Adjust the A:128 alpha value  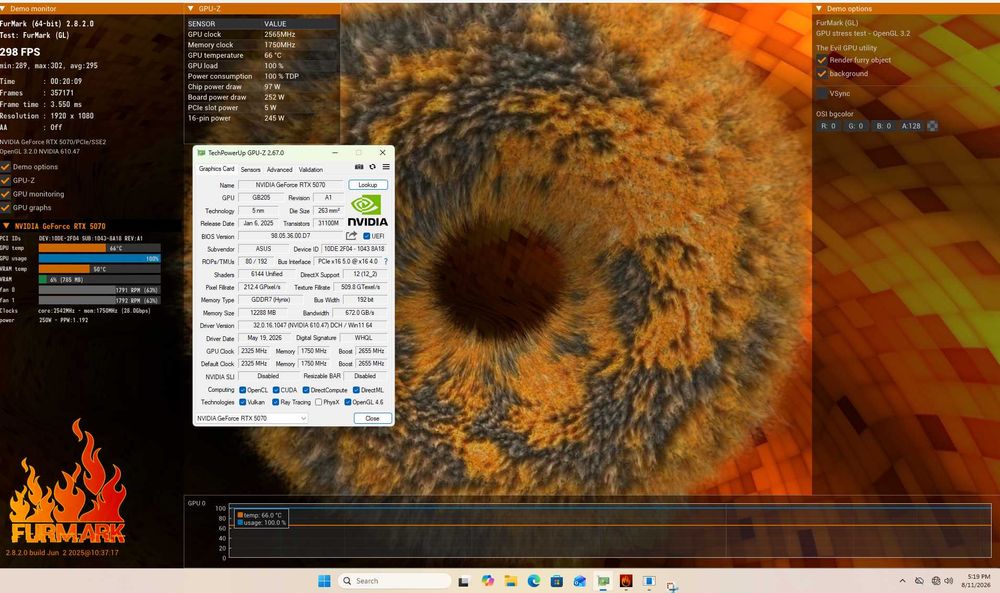click(x=911, y=126)
